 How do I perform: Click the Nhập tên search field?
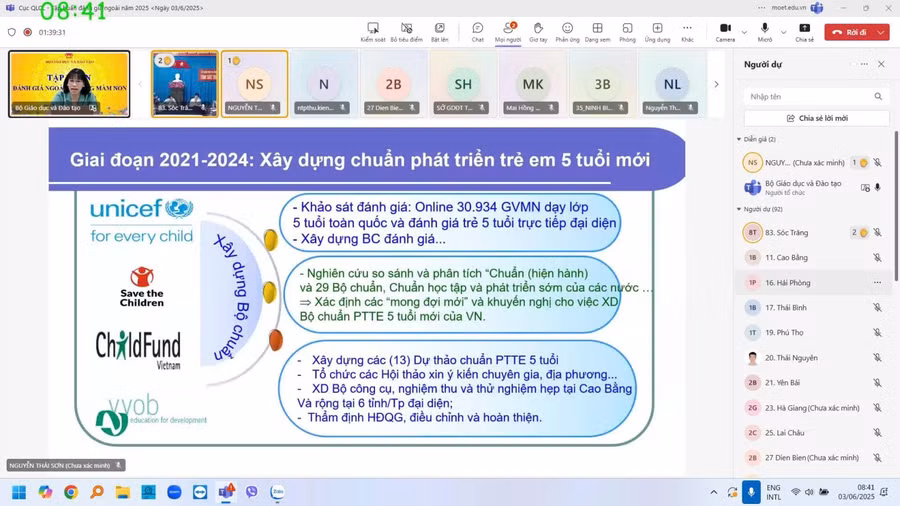pos(808,97)
